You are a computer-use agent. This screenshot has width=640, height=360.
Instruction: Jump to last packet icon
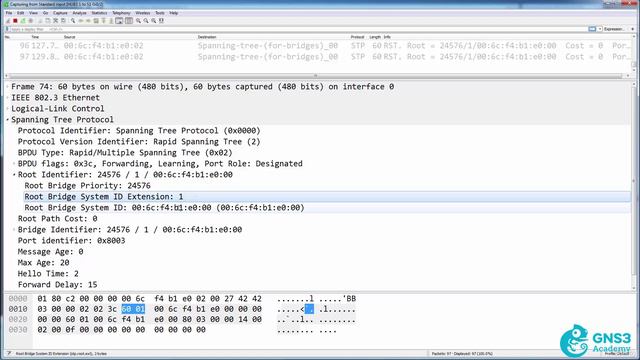point(111,20)
